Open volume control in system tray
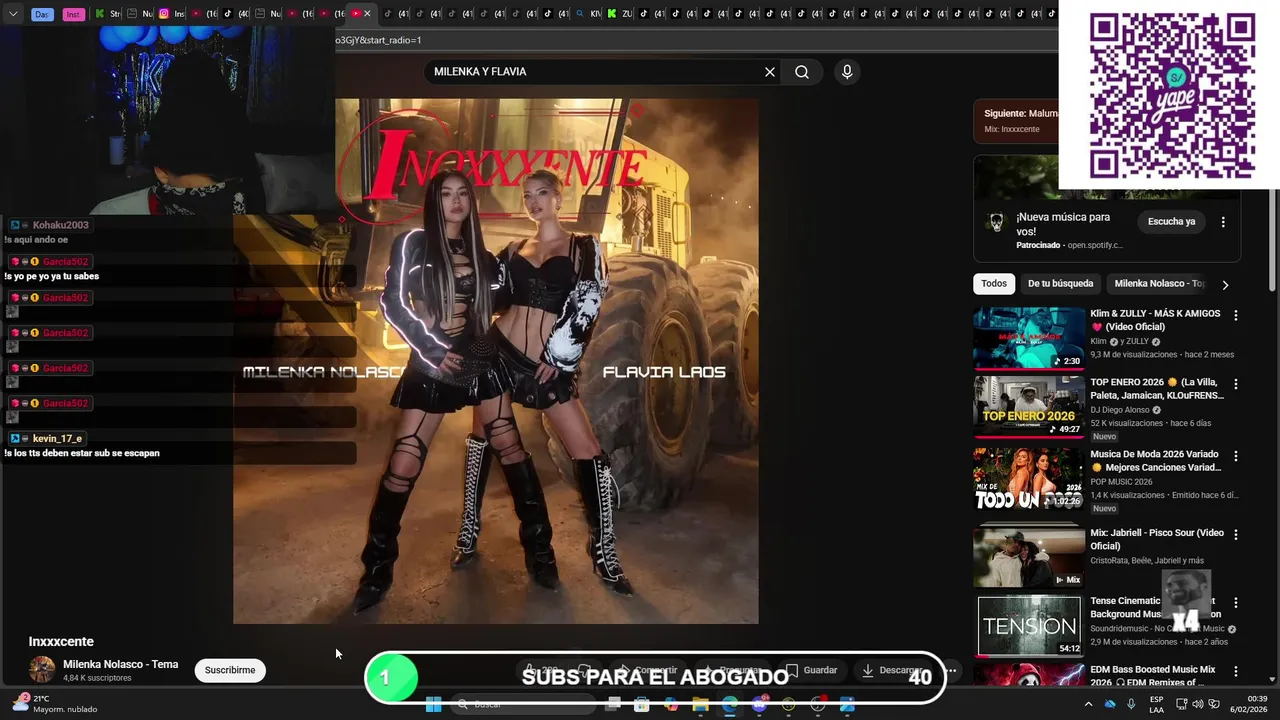This screenshot has width=1280, height=720. 1198,704
